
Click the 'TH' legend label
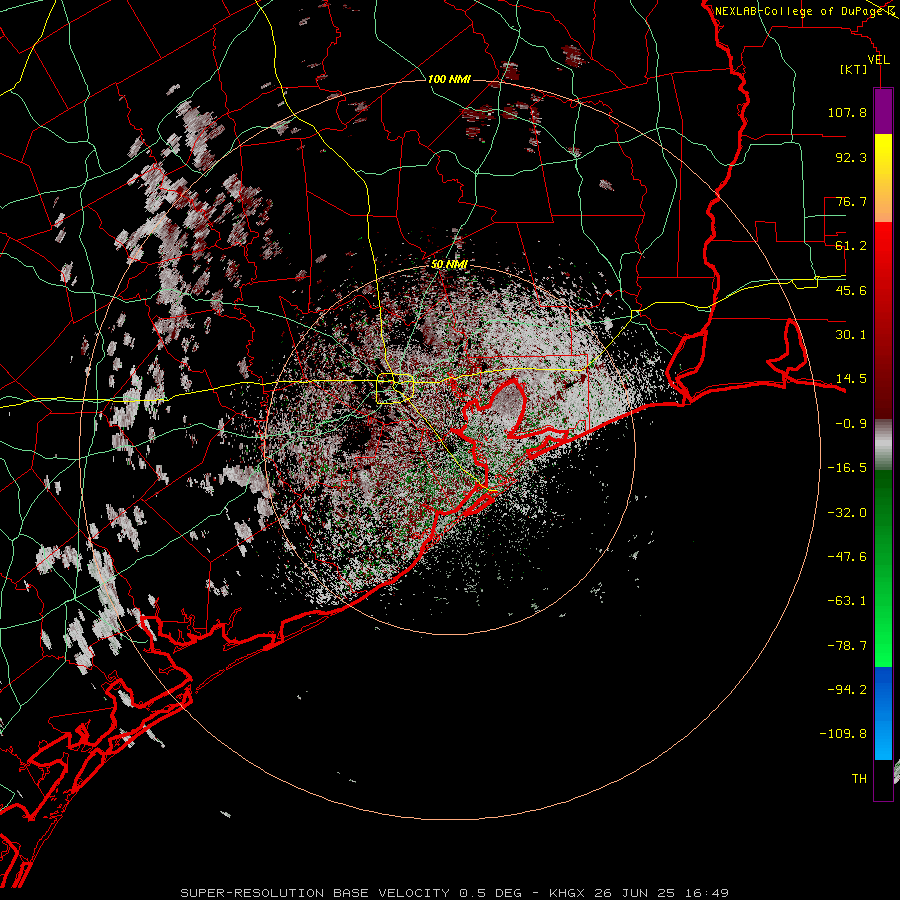[x=859, y=778]
